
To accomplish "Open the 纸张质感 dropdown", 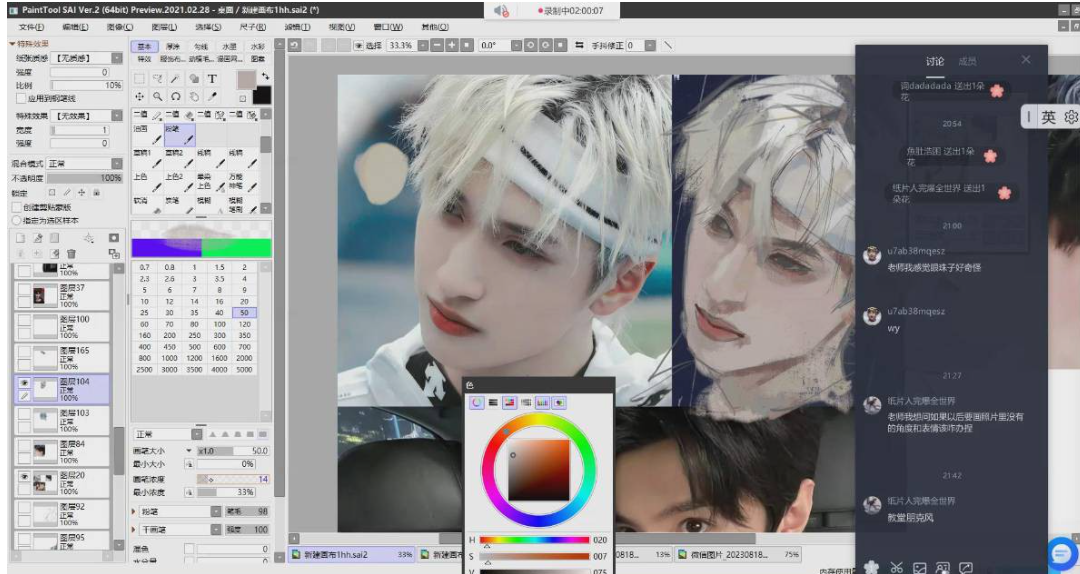I will click(84, 59).
